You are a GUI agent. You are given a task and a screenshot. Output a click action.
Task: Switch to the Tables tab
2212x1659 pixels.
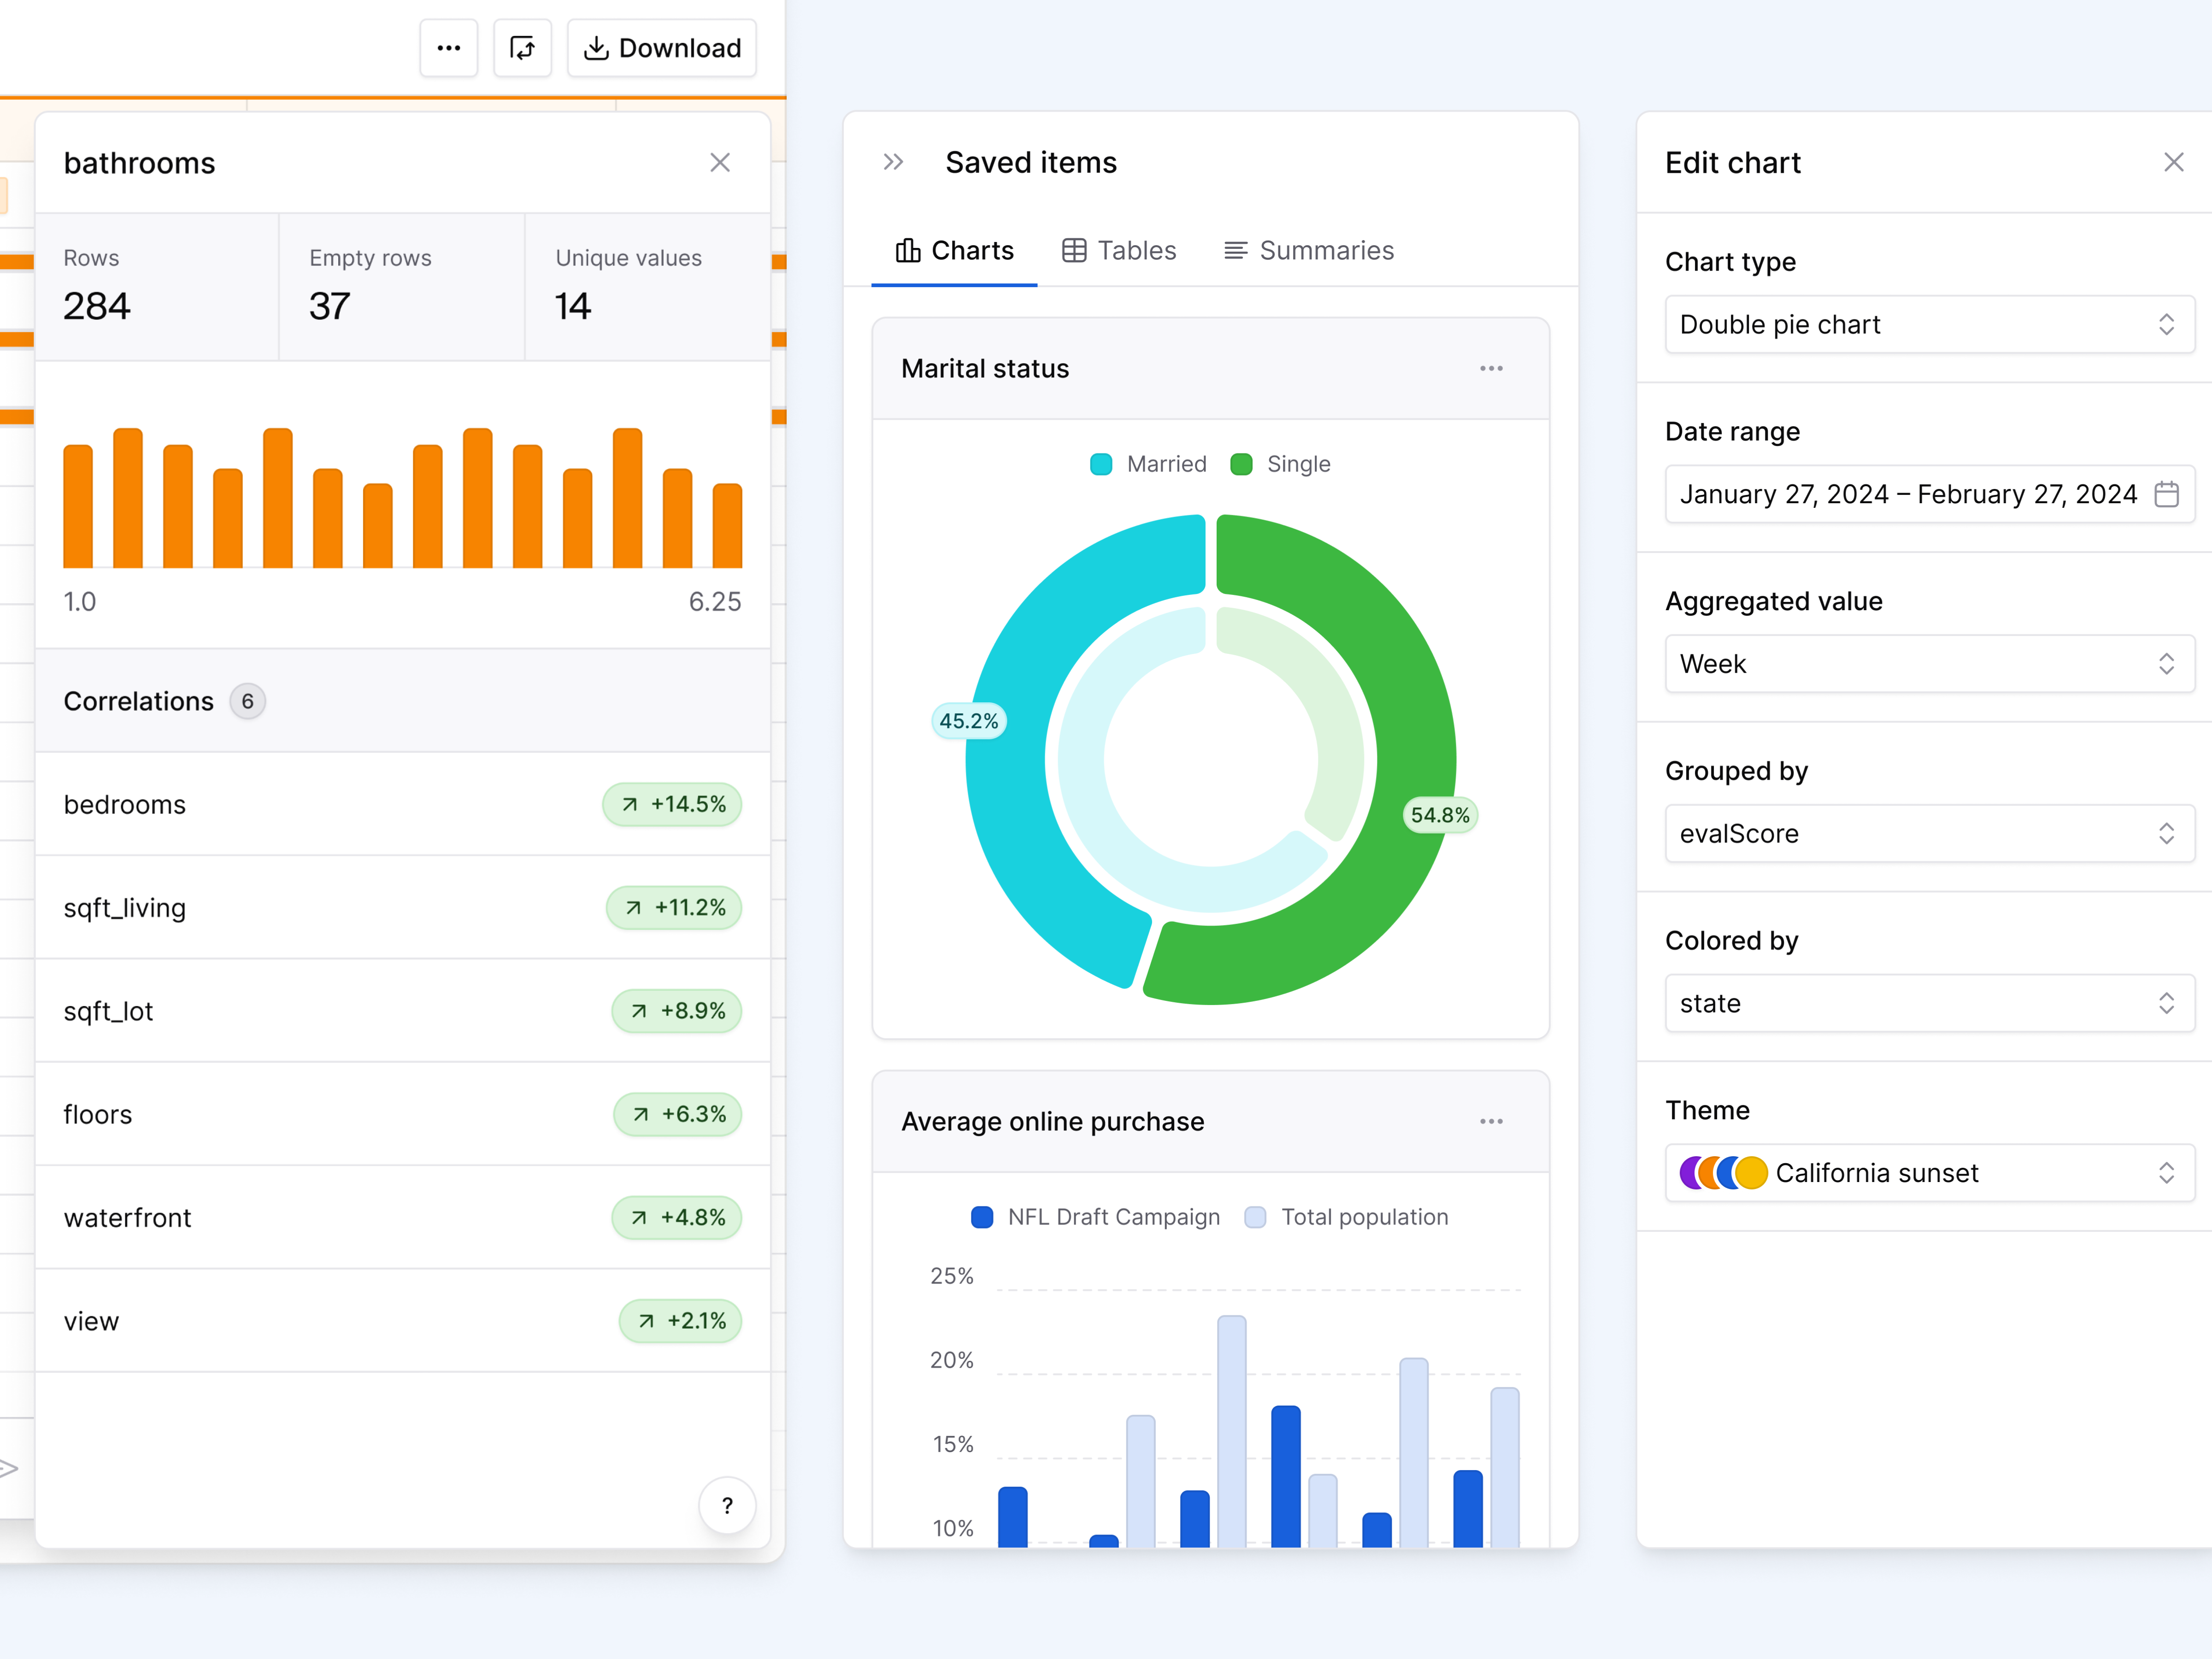pos(1119,250)
